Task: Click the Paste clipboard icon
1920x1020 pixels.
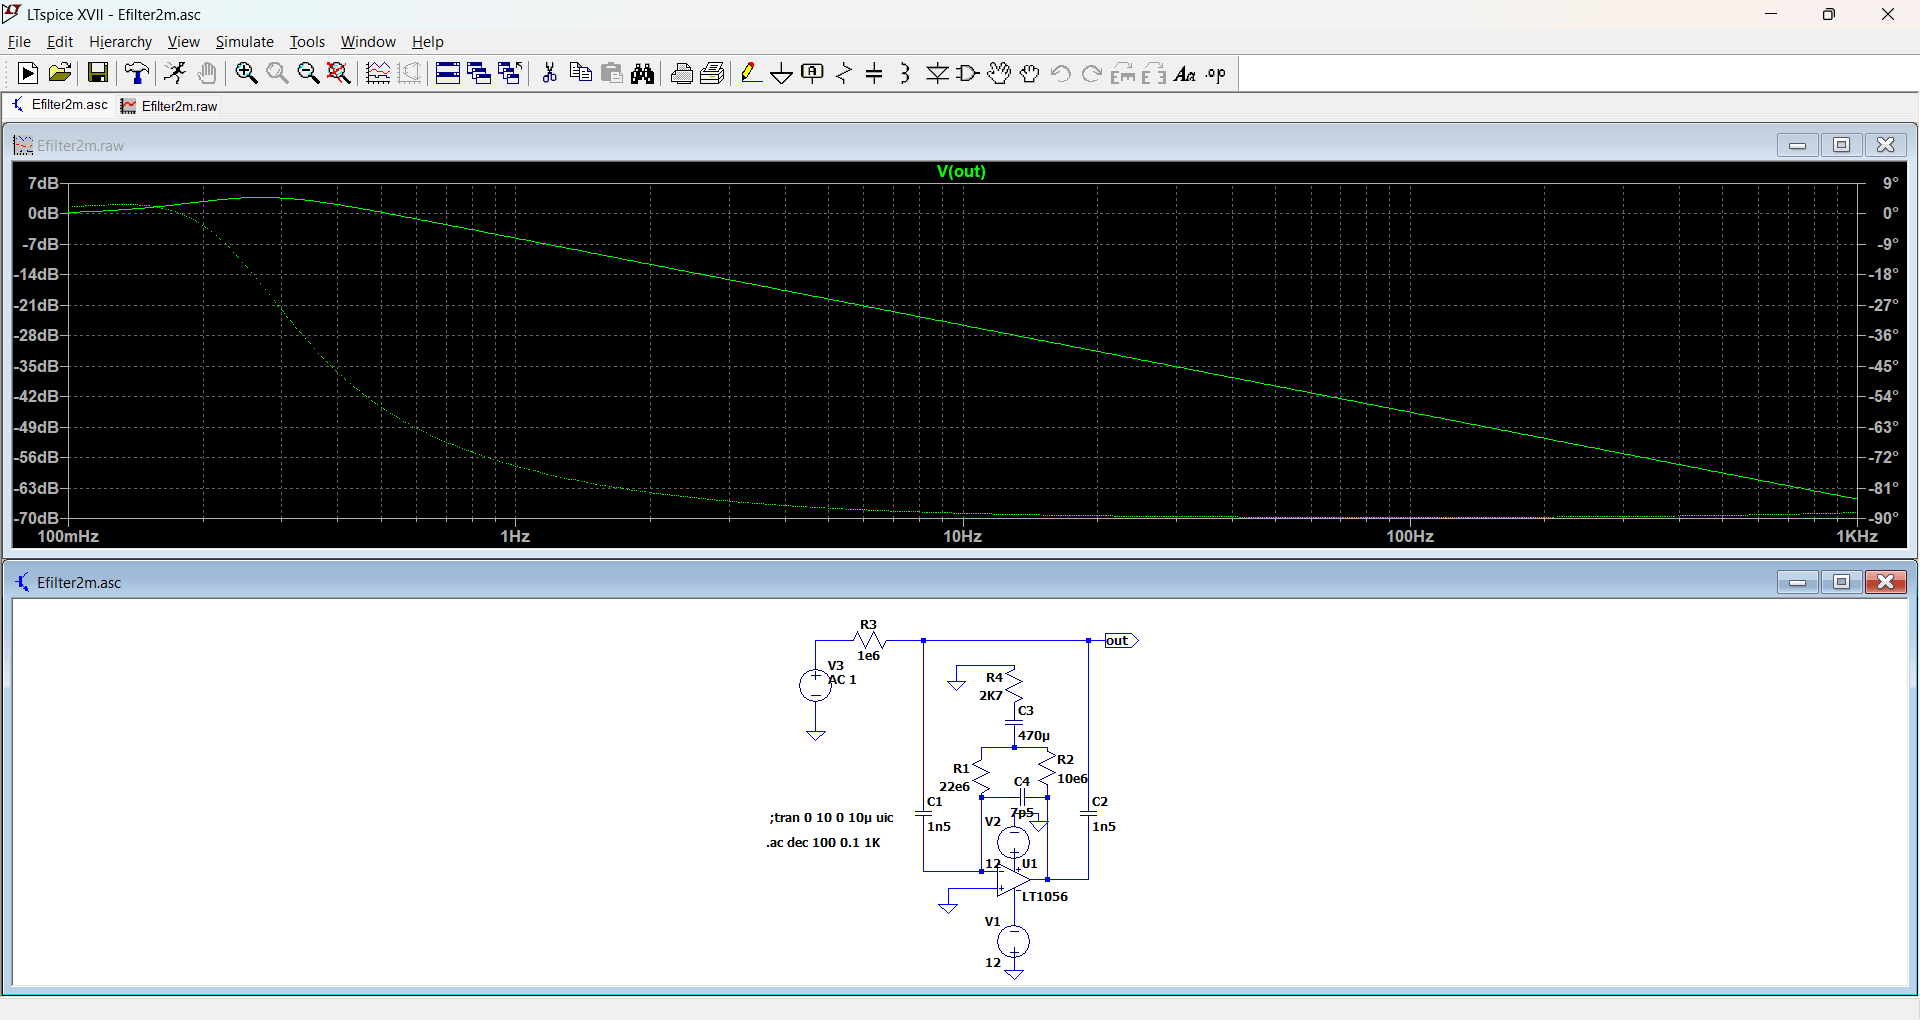Action: 612,73
